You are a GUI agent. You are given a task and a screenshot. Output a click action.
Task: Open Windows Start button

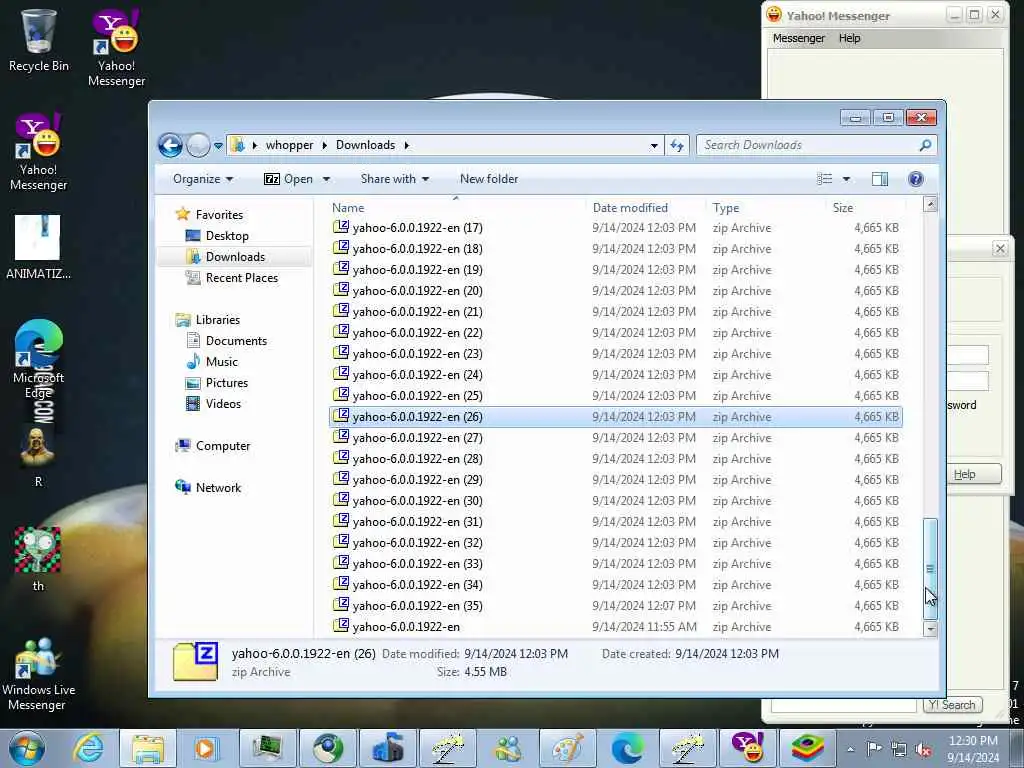[27, 748]
